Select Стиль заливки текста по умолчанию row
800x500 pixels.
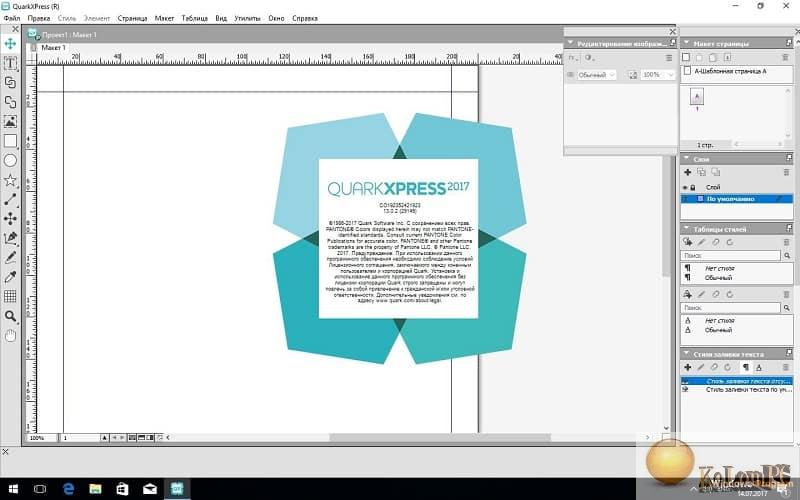coord(737,390)
